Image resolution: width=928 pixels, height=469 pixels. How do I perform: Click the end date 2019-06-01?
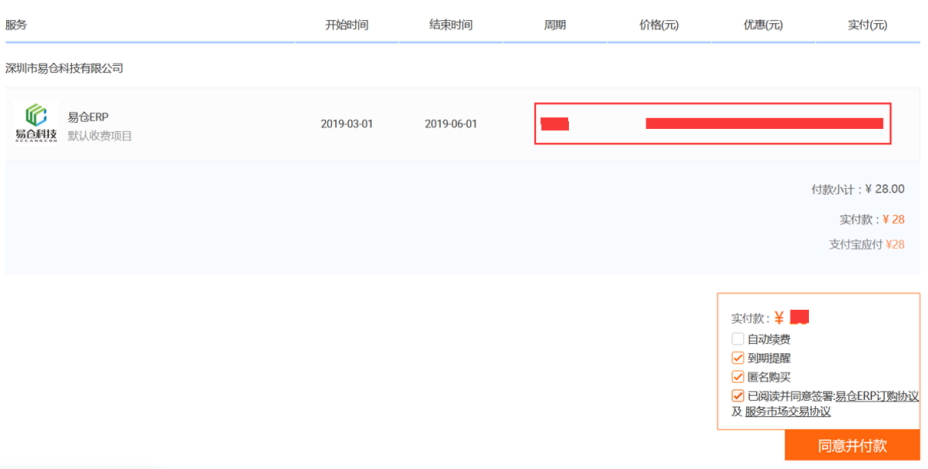point(450,124)
